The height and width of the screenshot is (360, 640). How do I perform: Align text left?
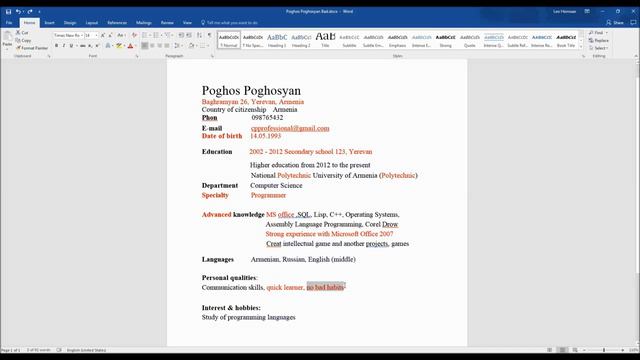click(x=144, y=46)
